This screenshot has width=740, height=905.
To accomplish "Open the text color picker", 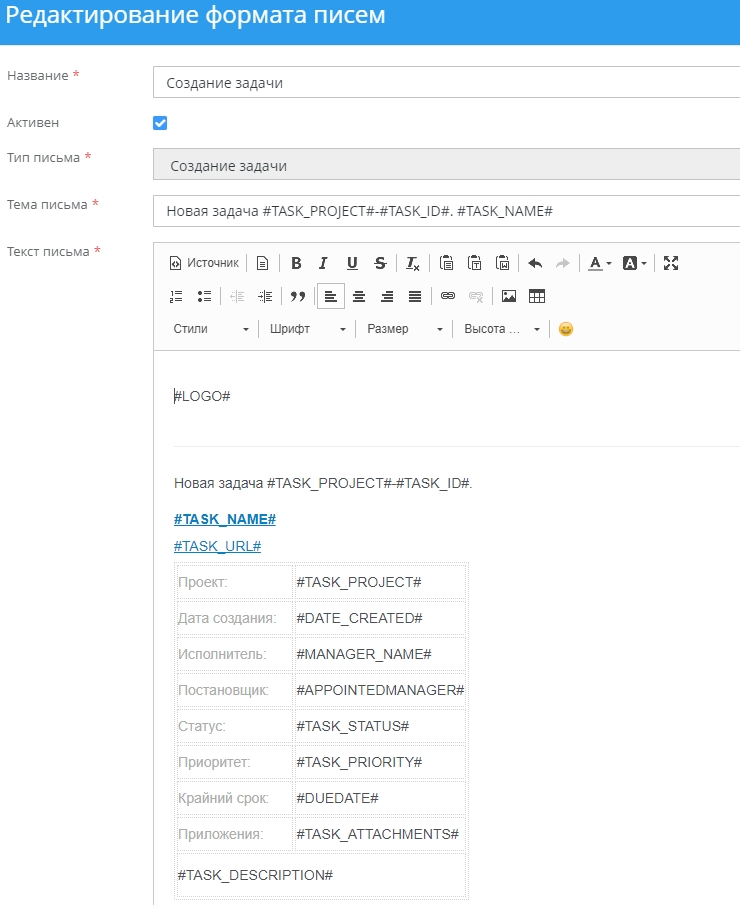I will [x=600, y=263].
